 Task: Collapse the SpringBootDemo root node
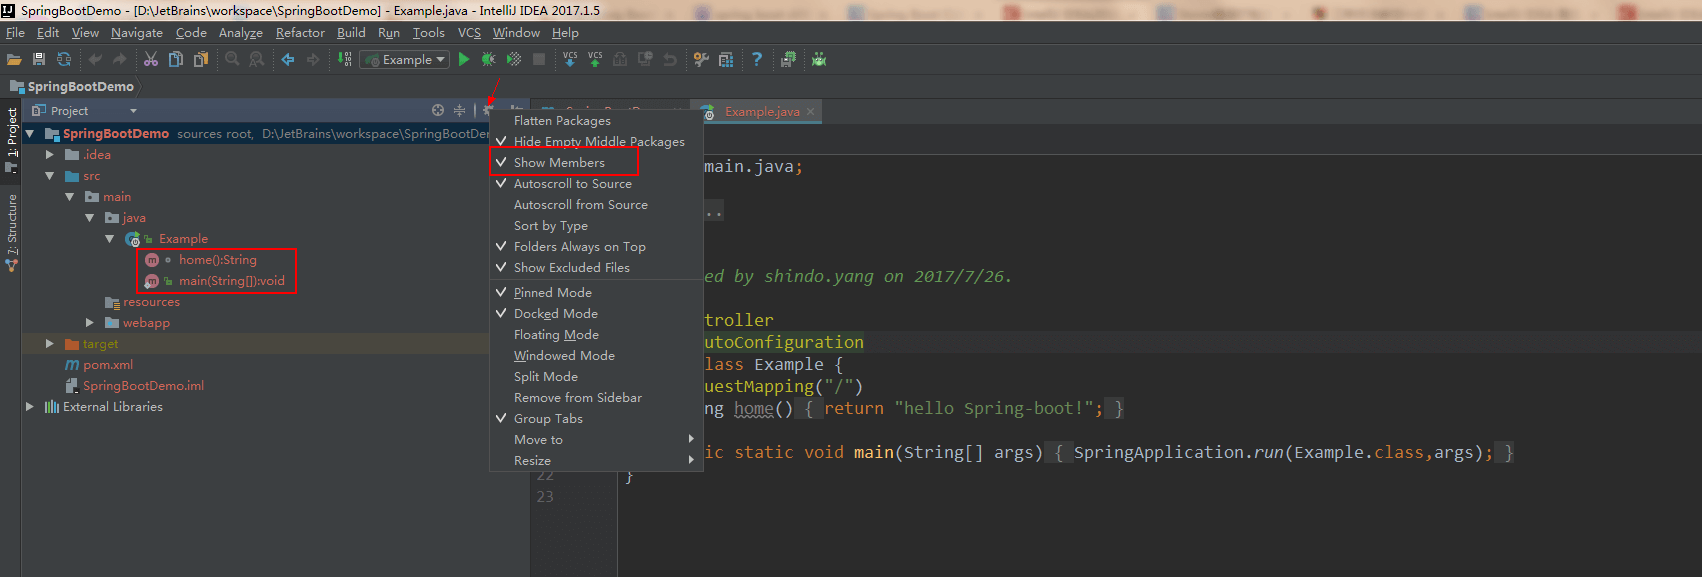tap(30, 134)
